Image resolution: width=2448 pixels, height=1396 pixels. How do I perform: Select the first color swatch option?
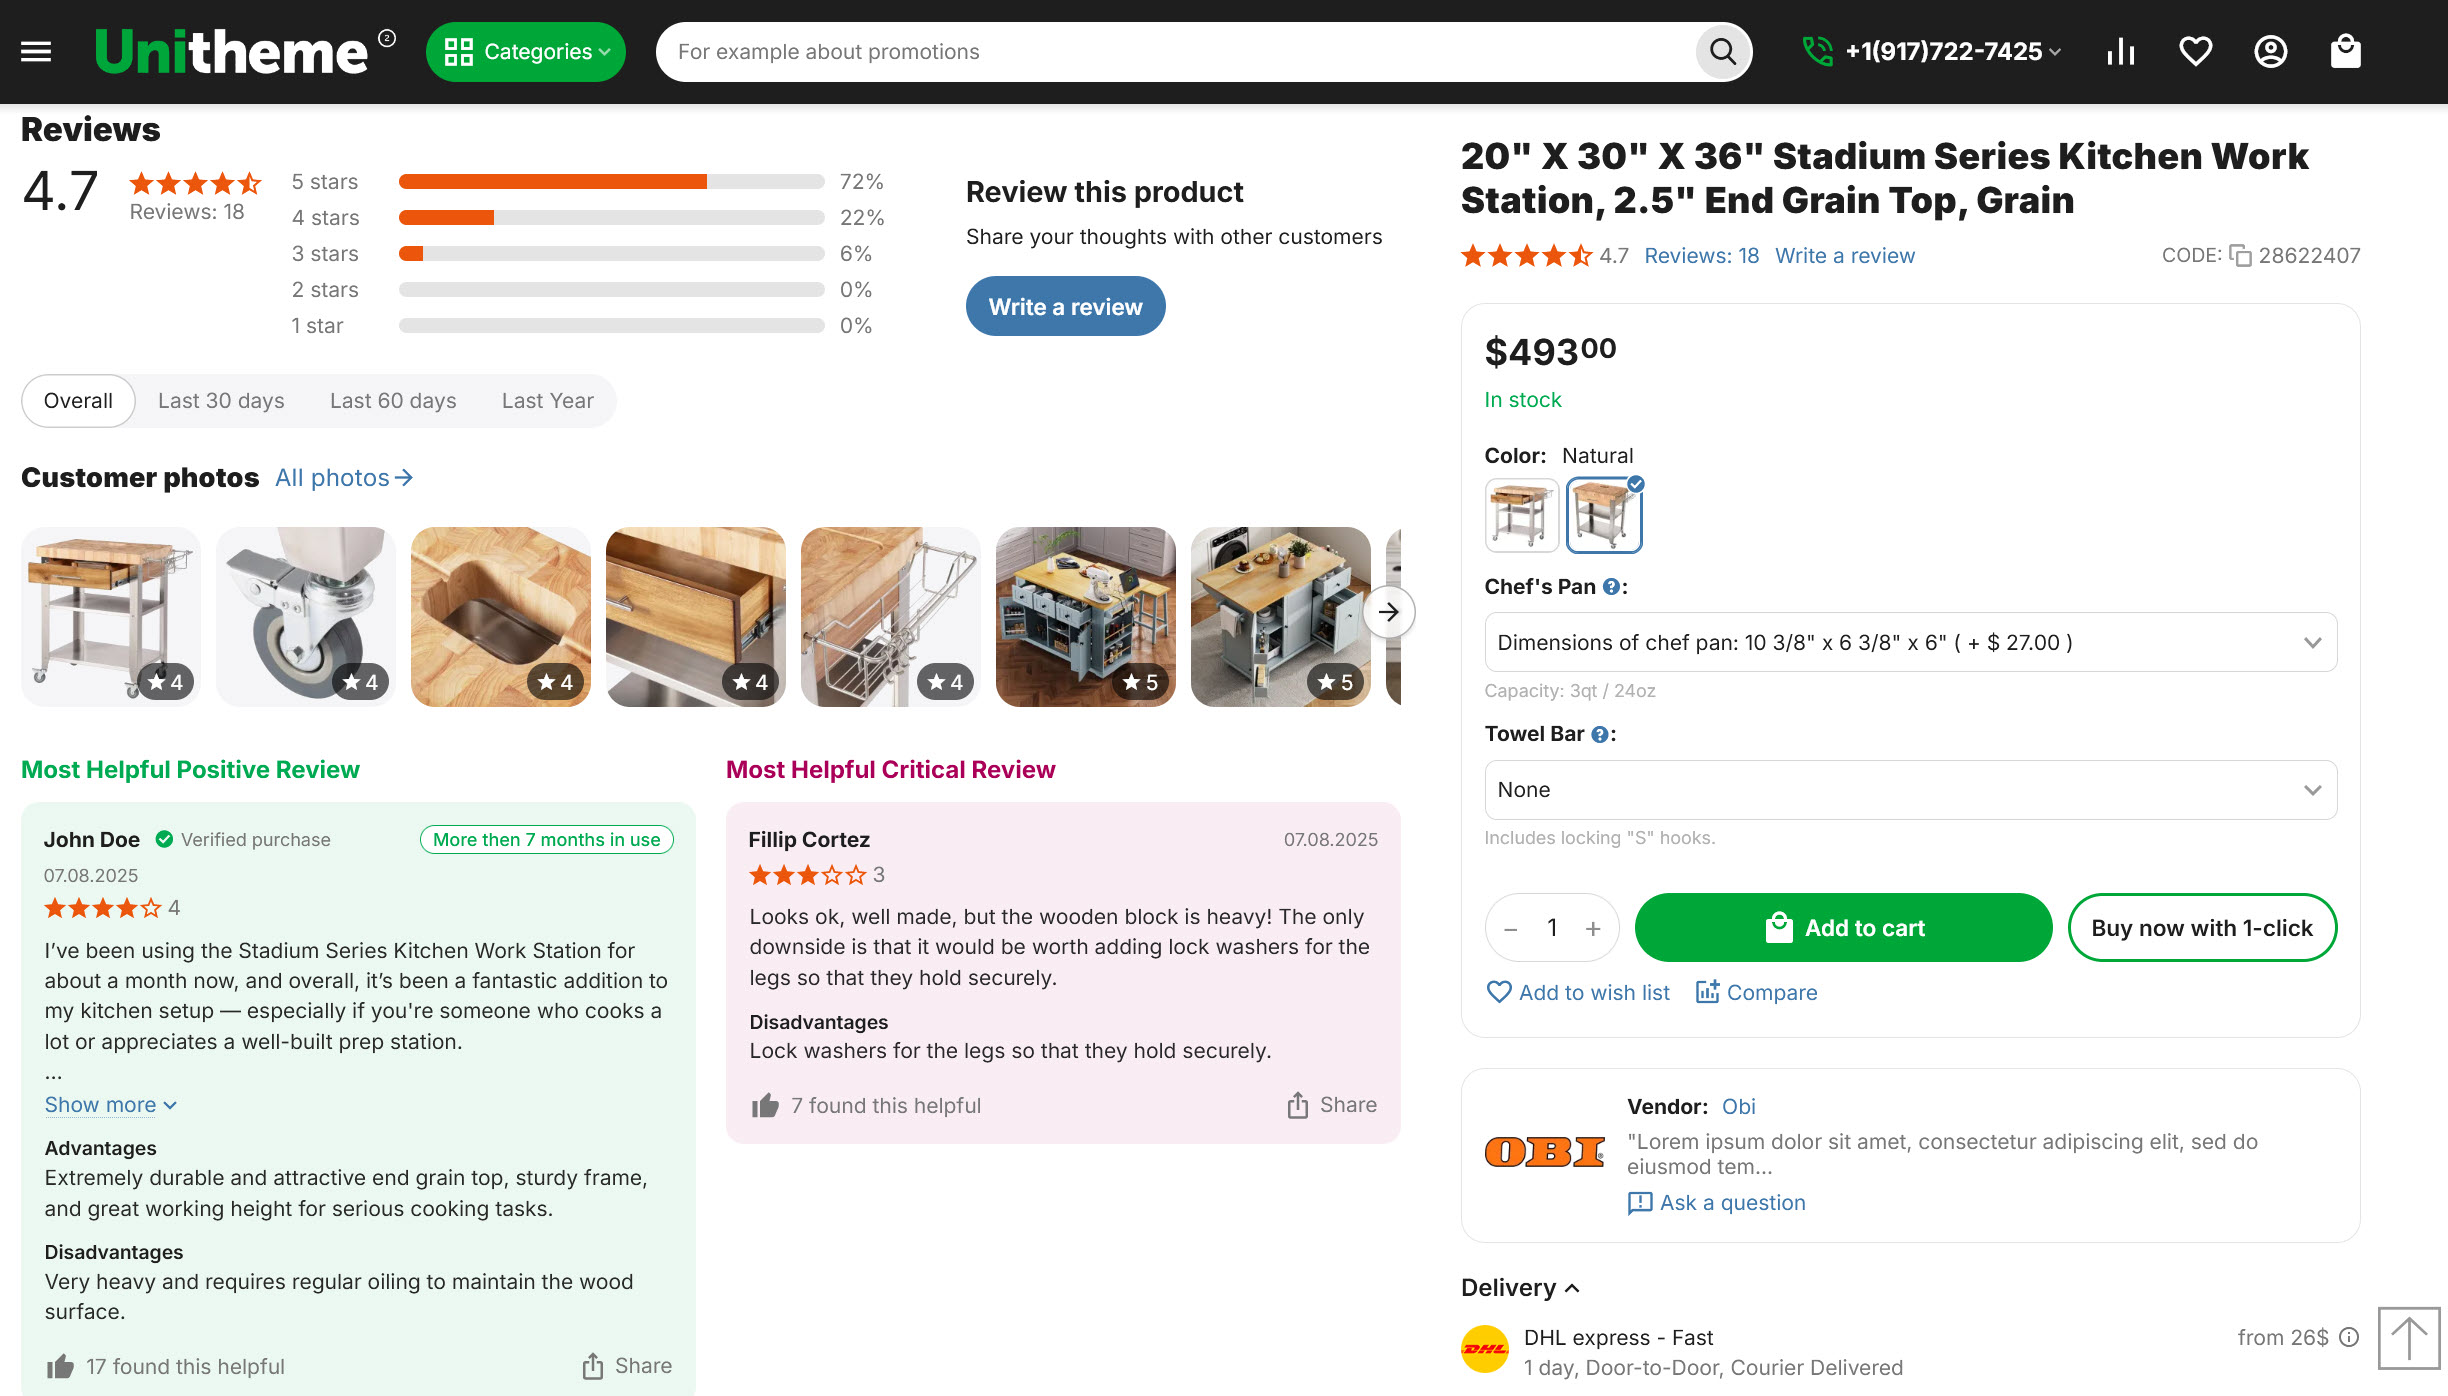click(x=1521, y=515)
